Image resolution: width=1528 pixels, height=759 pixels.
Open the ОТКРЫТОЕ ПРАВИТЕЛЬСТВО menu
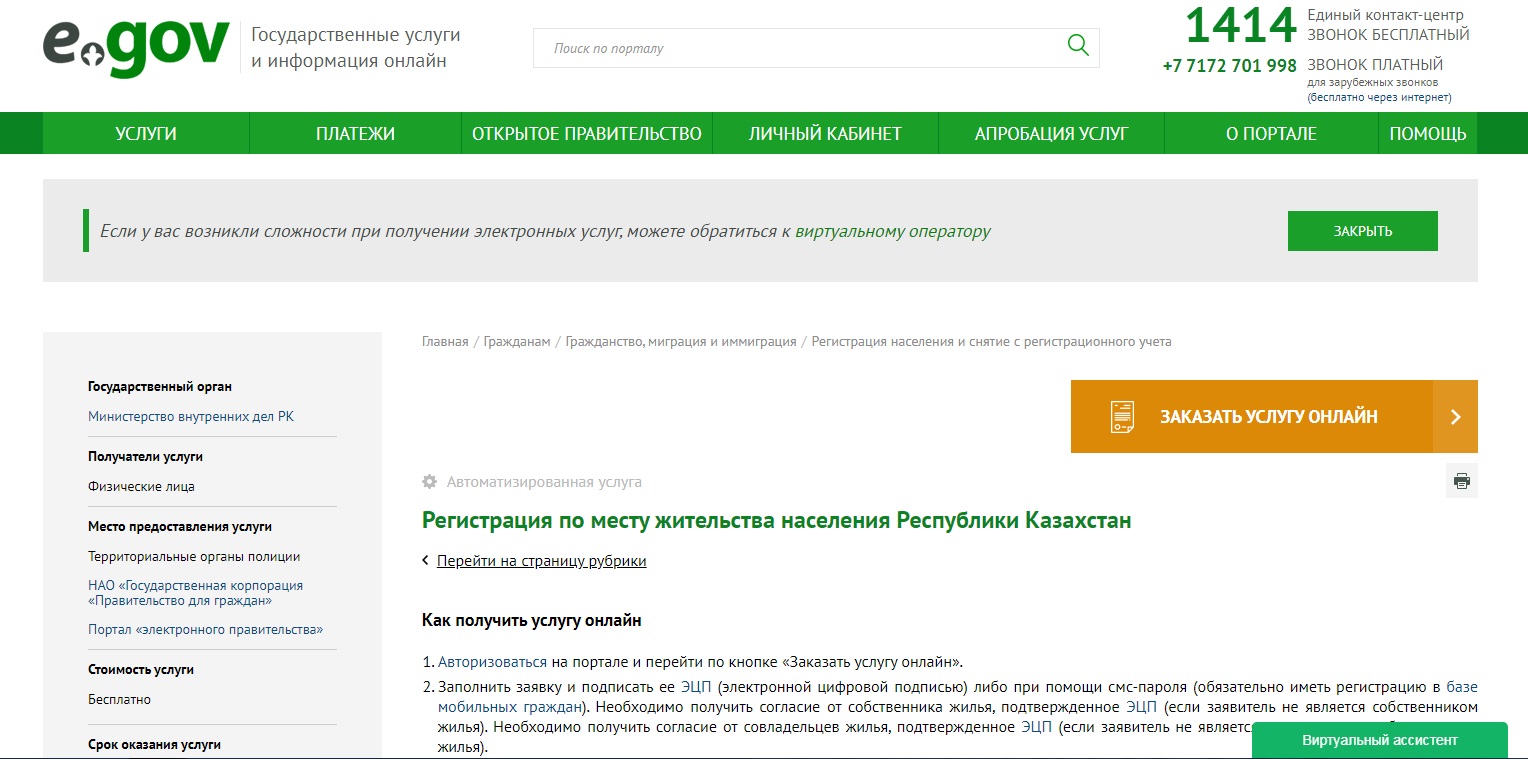tap(586, 133)
